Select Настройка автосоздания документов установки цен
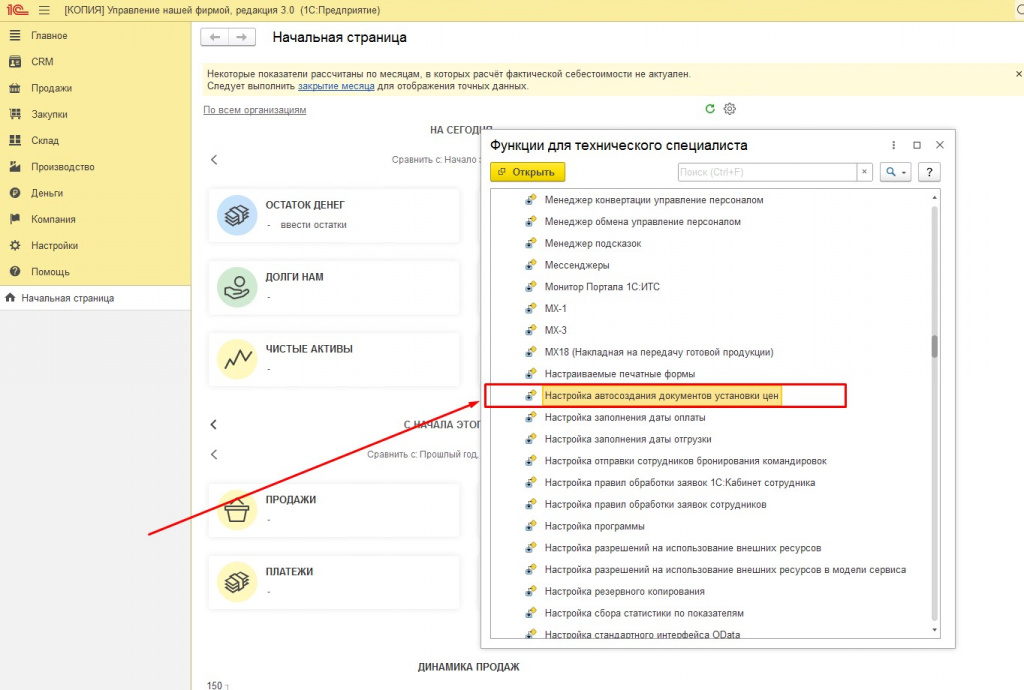The height and width of the screenshot is (690, 1024). click(662, 396)
